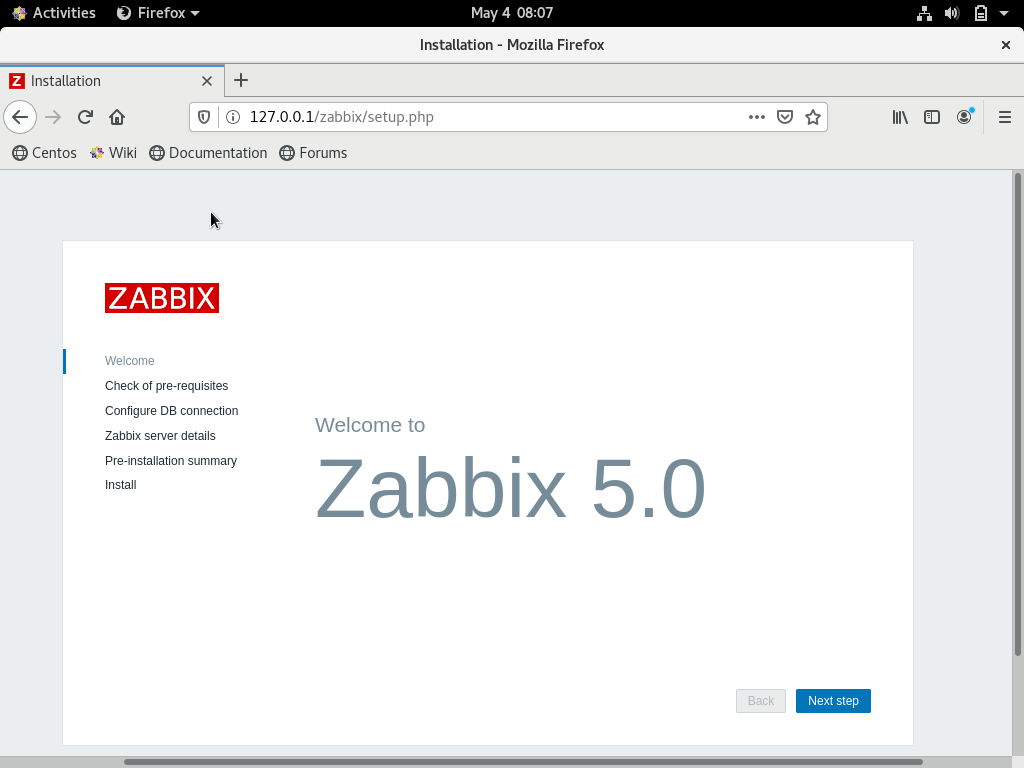The height and width of the screenshot is (768, 1024).
Task: Click the Zabbix logo
Action: (162, 298)
